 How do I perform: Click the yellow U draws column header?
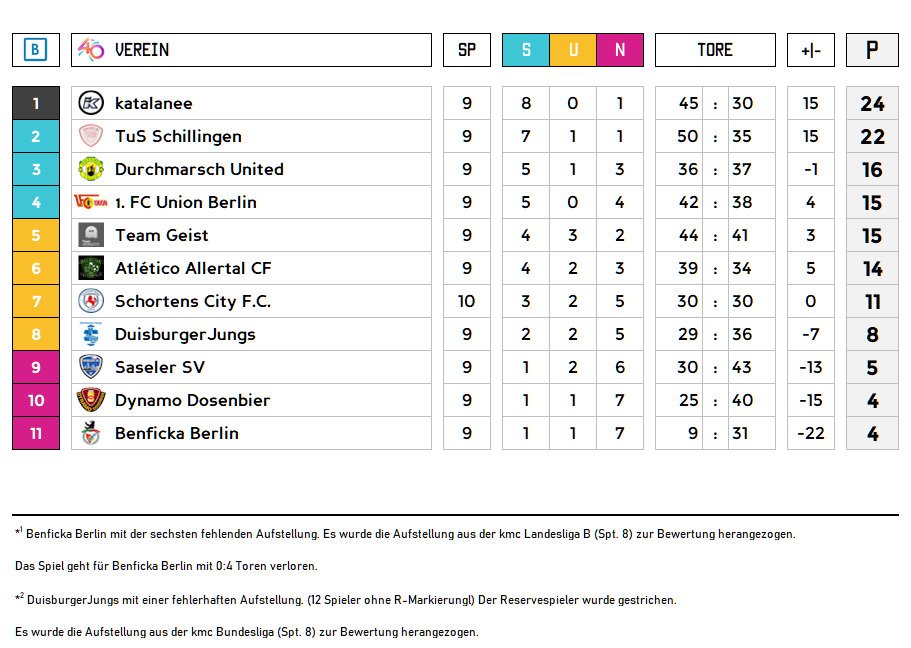(x=573, y=50)
